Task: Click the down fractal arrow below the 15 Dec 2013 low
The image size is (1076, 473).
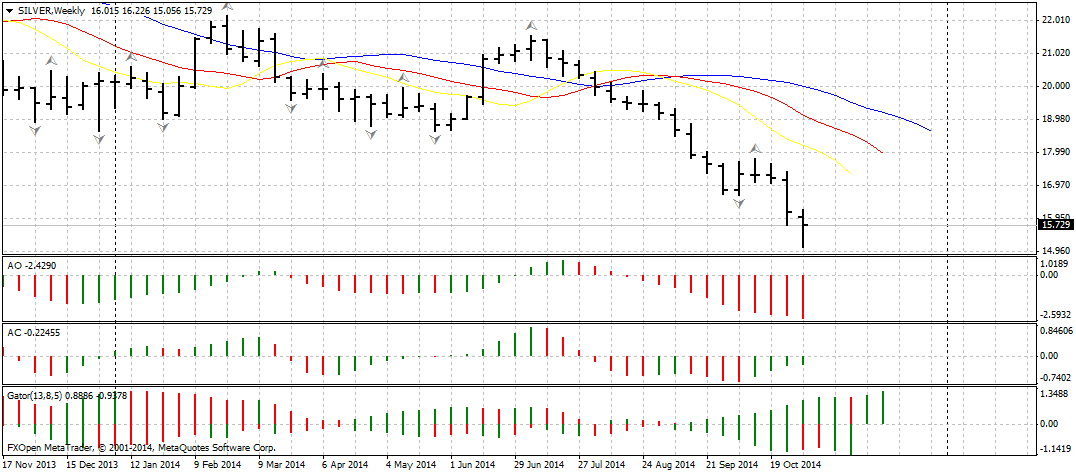Action: click(99, 141)
